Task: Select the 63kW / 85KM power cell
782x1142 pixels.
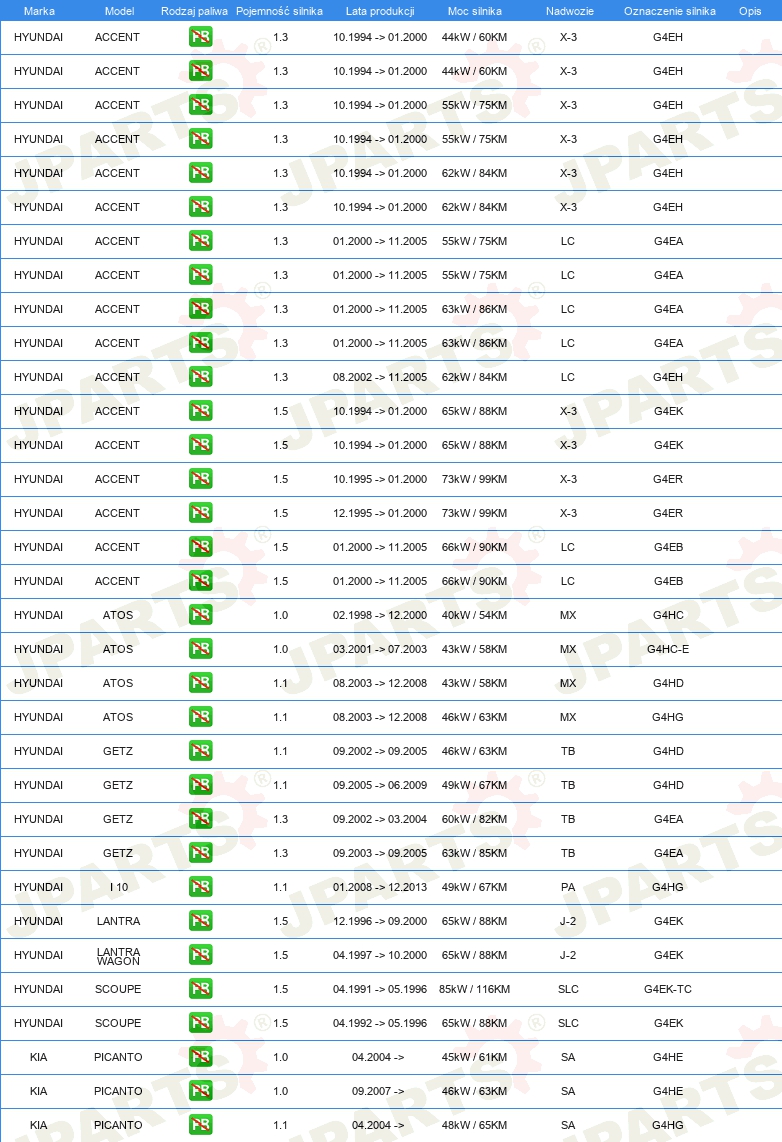Action: (475, 853)
